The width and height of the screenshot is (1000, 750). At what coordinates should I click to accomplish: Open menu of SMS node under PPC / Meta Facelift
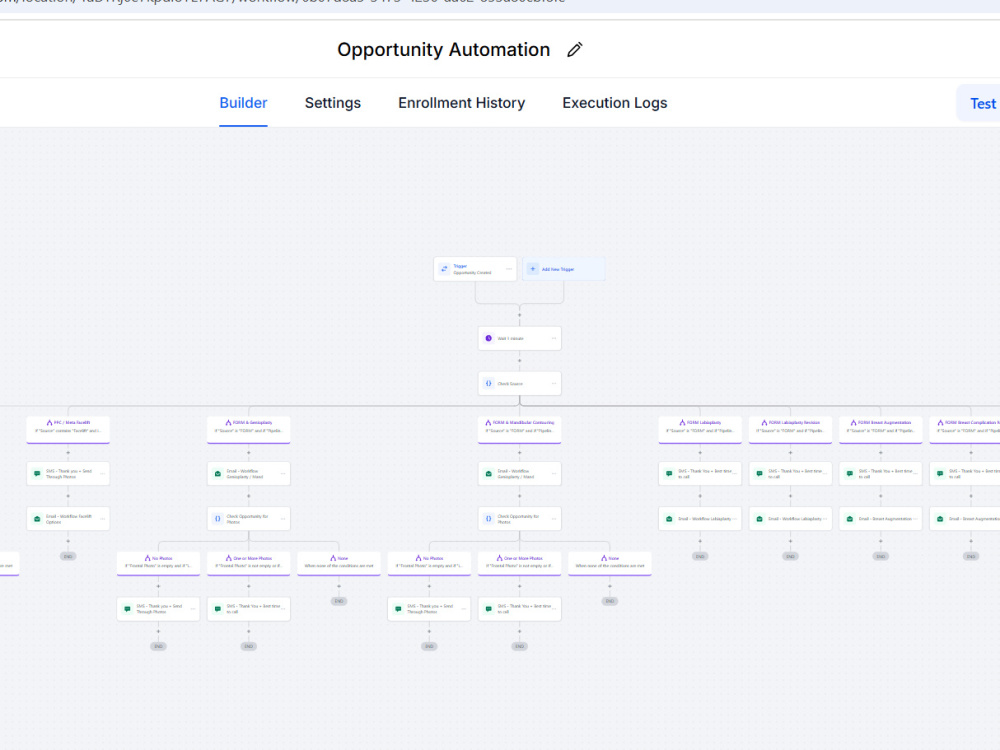click(x=103, y=474)
